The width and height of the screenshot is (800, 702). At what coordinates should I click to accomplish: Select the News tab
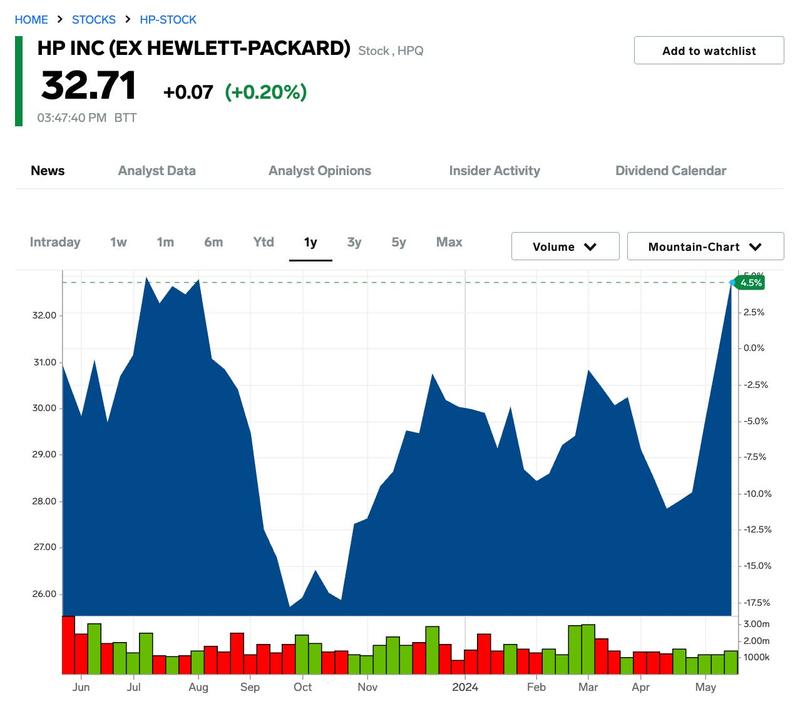(47, 170)
